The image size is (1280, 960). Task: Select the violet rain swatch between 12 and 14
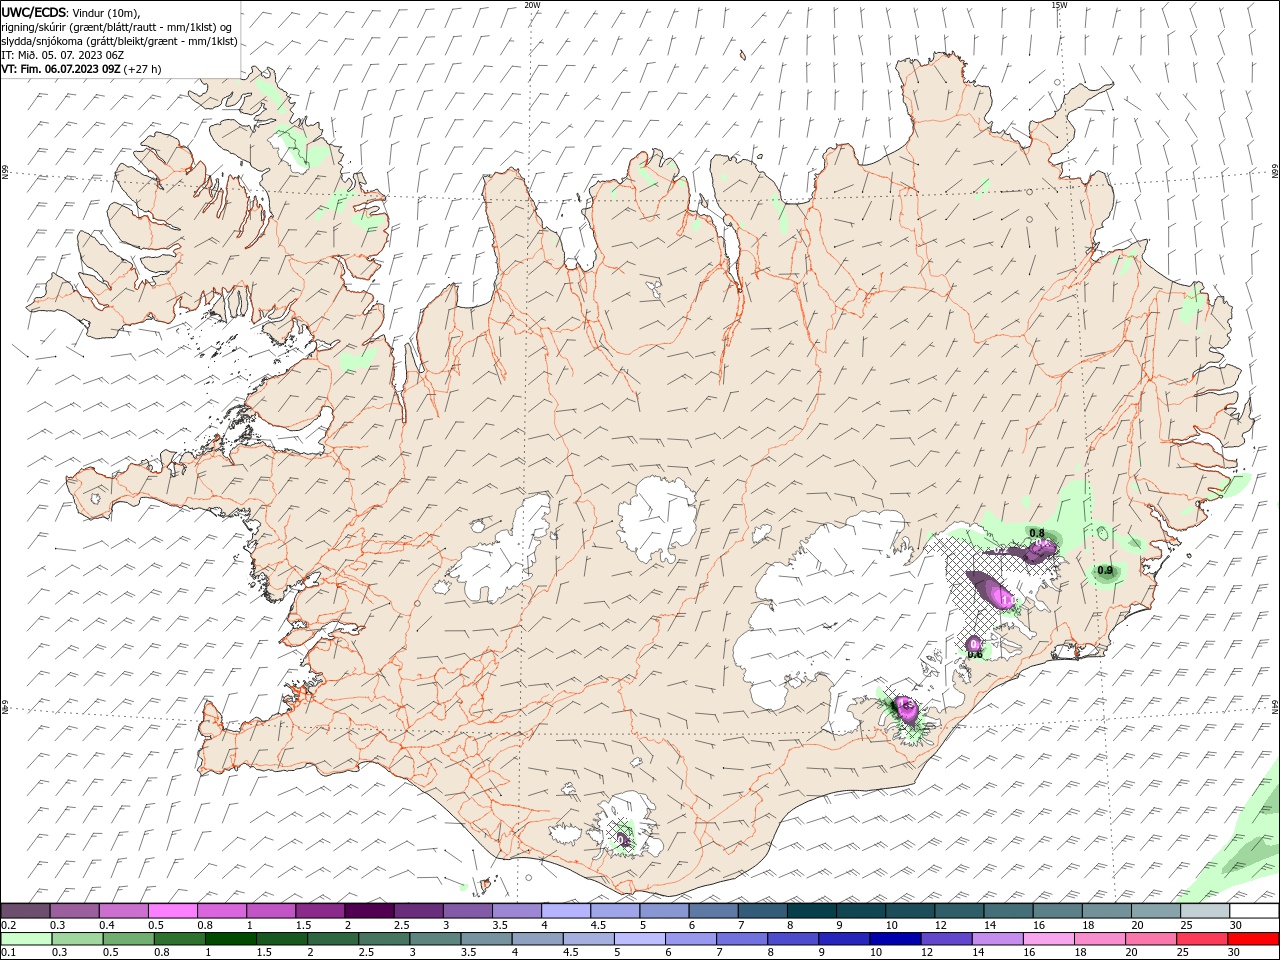tap(945, 939)
